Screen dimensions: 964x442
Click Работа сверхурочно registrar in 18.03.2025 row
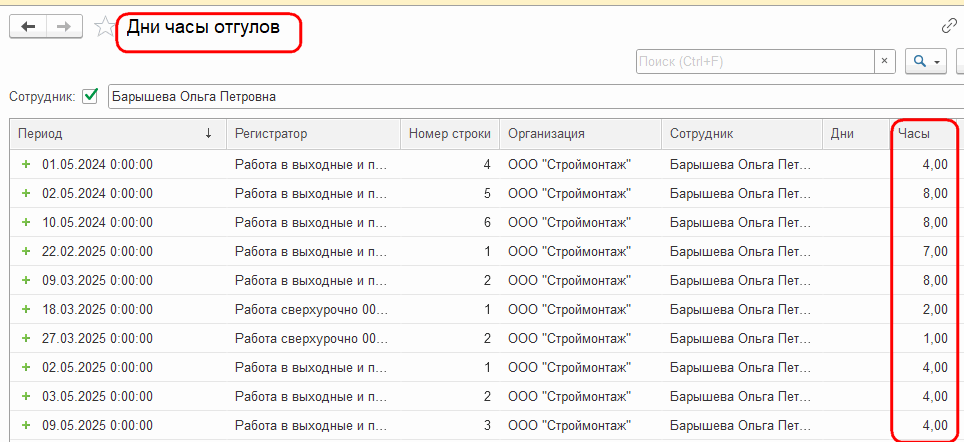(312, 309)
